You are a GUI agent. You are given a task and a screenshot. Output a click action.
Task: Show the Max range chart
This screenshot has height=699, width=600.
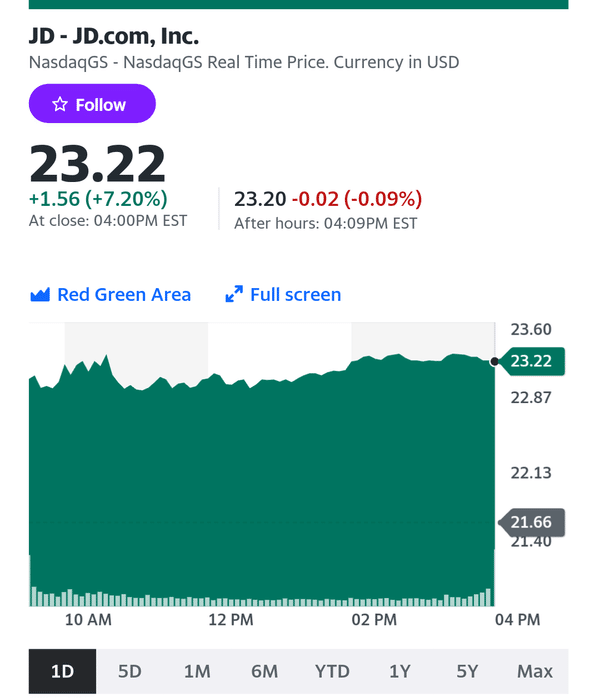coord(534,671)
